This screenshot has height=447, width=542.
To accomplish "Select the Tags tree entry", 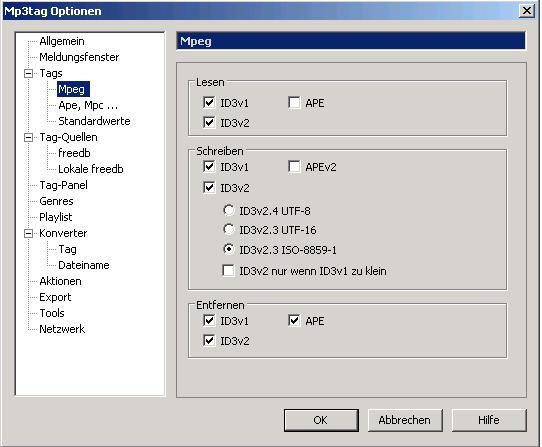I will (x=51, y=73).
